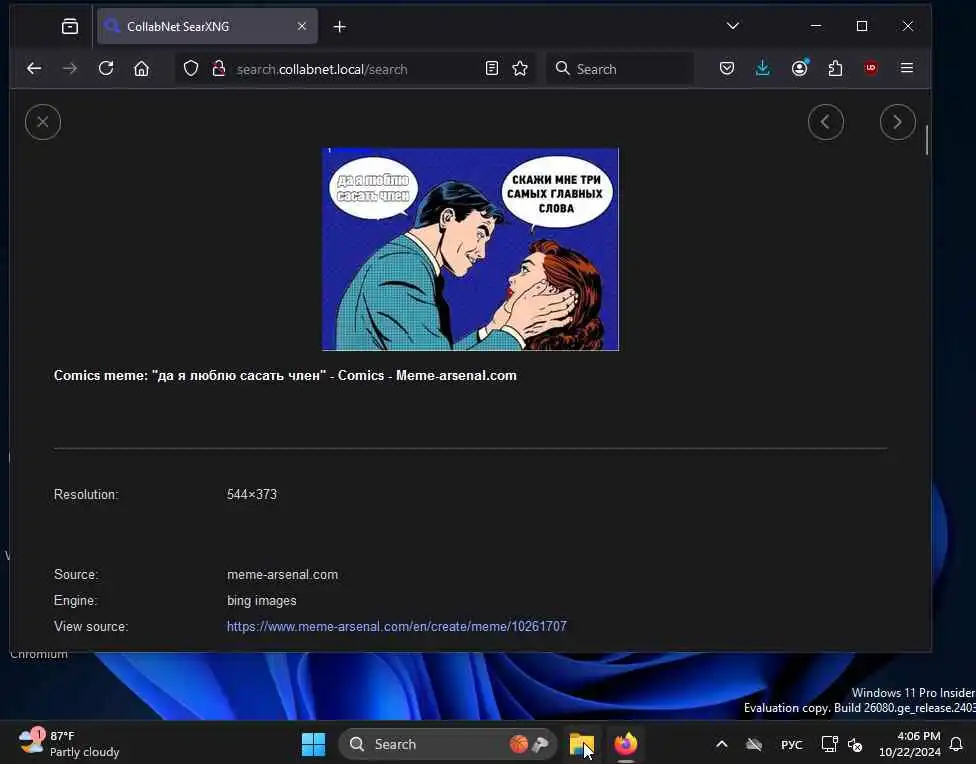
Task: Click the search.collabnet.local address bar
Action: pyautogui.click(x=355, y=69)
